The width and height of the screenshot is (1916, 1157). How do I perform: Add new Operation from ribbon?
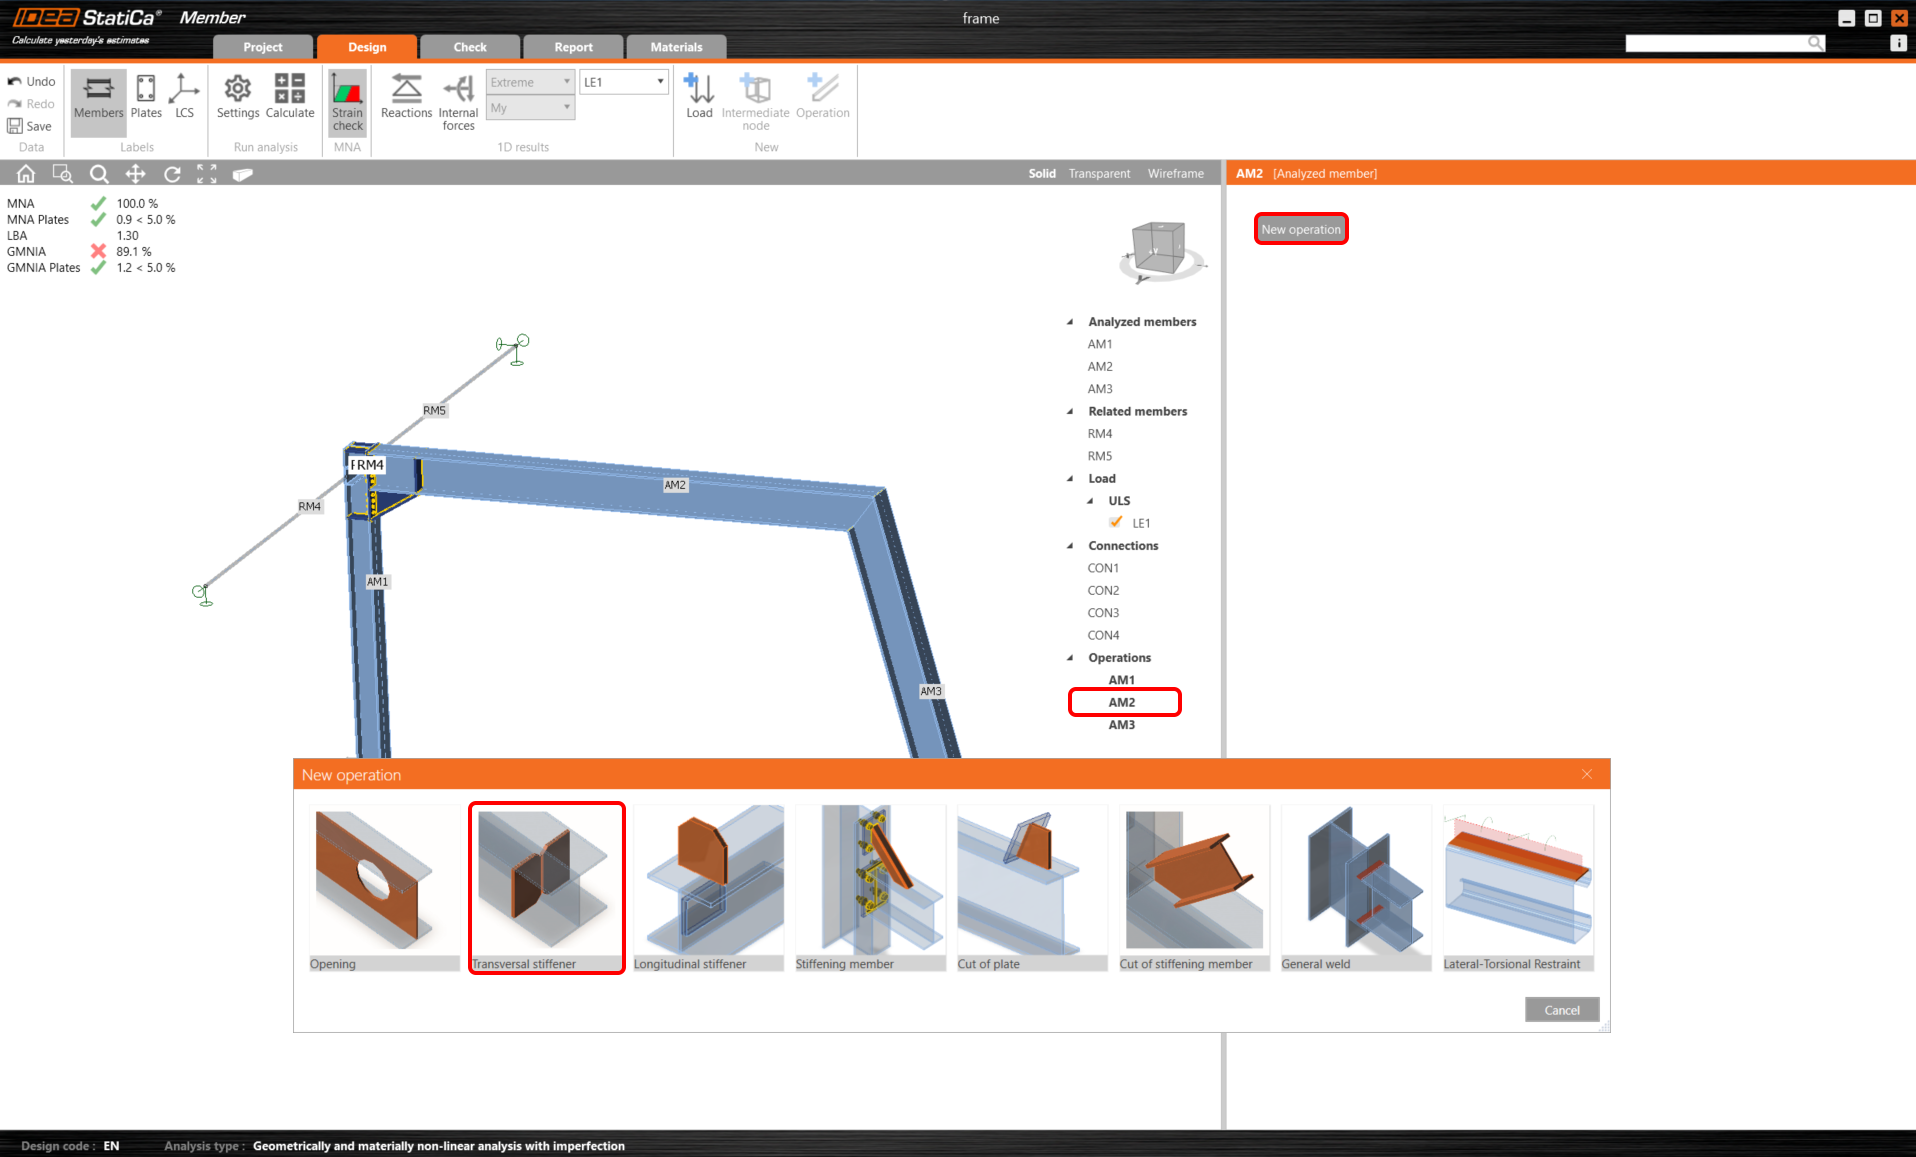point(822,97)
